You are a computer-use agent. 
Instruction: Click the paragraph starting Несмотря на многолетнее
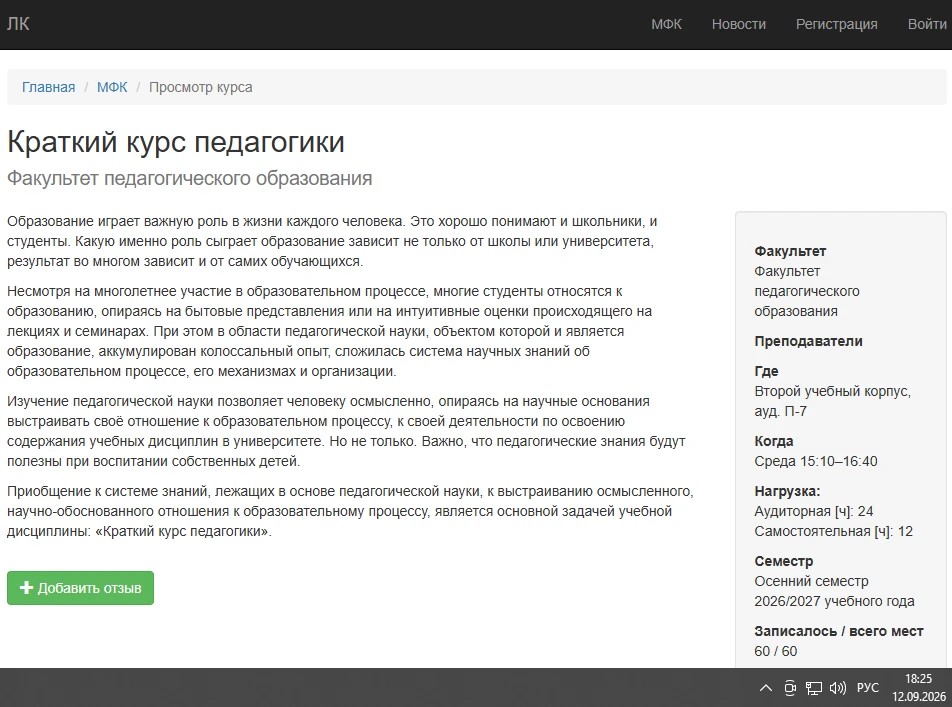pyautogui.click(x=329, y=332)
